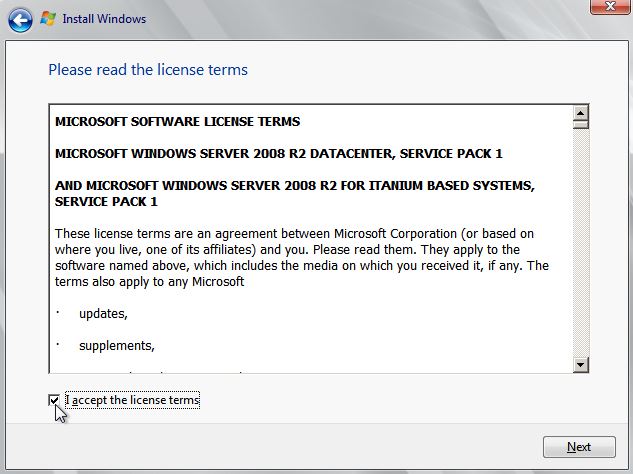Click the license scrollbar down arrow
Screen dimensions: 633x474
click(x=581, y=365)
